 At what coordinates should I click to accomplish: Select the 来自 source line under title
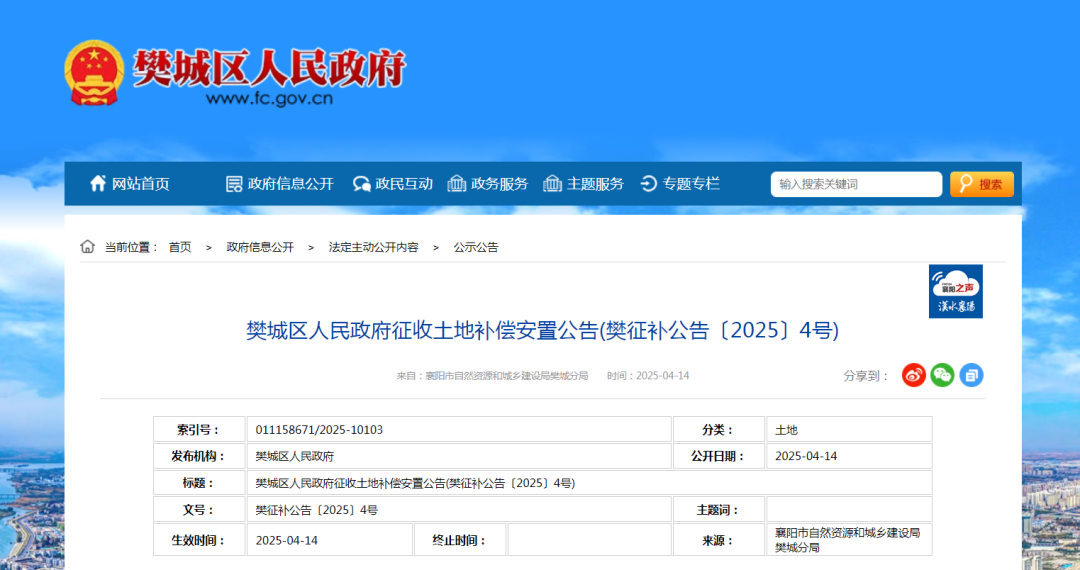(492, 376)
